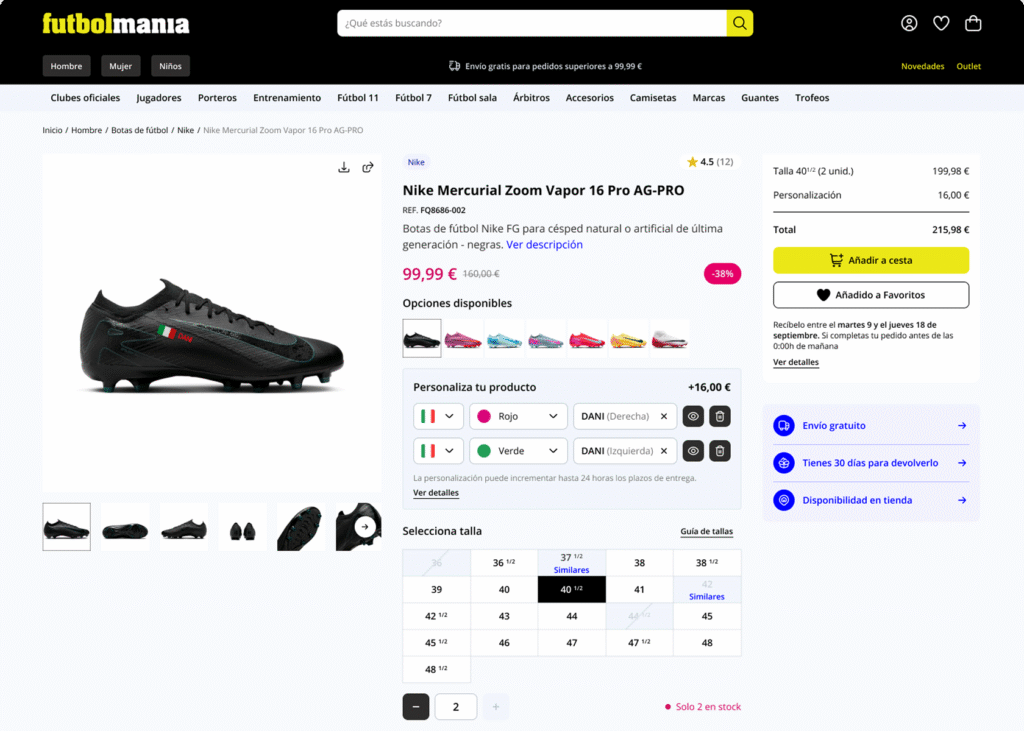The height and width of the screenshot is (731, 1024).
Task: Open the shopping bag cart icon
Action: tap(973, 23)
